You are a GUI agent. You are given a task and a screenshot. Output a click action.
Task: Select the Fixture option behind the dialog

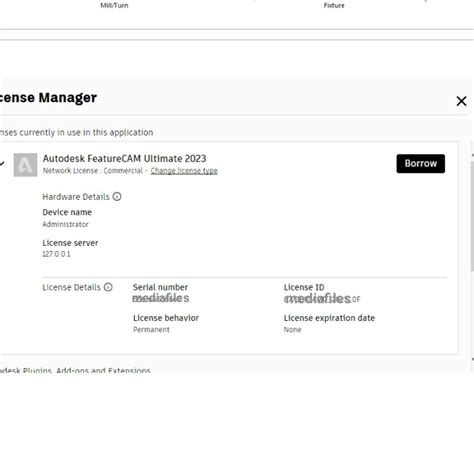(x=334, y=5)
